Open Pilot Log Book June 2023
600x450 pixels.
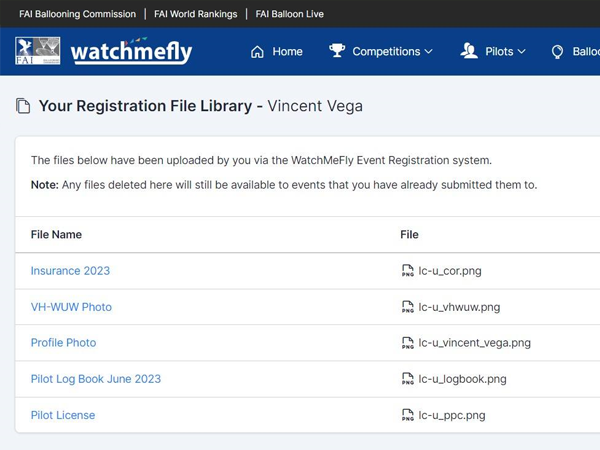point(95,379)
